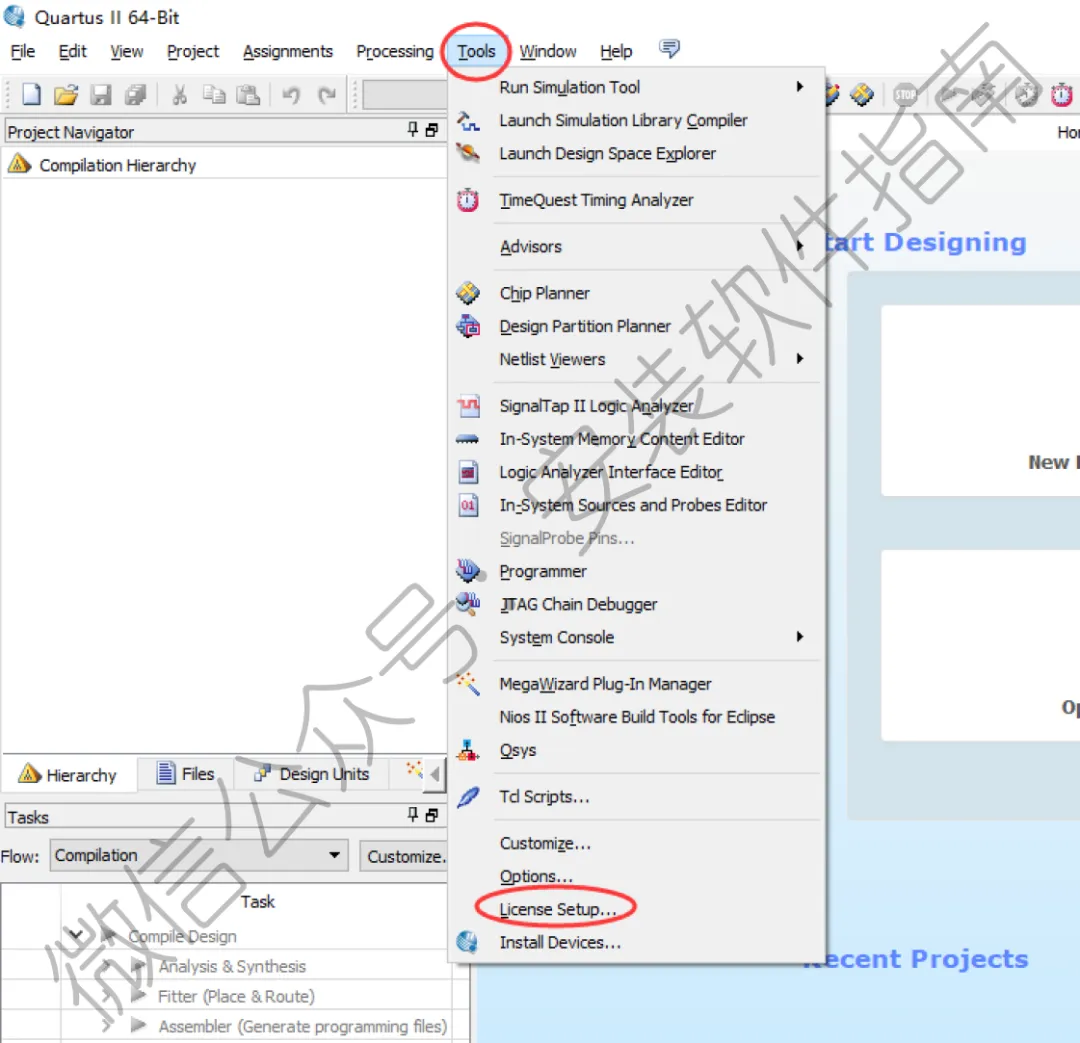Click the Design Space Explorer icon
Image resolution: width=1080 pixels, height=1043 pixels.
coord(468,152)
